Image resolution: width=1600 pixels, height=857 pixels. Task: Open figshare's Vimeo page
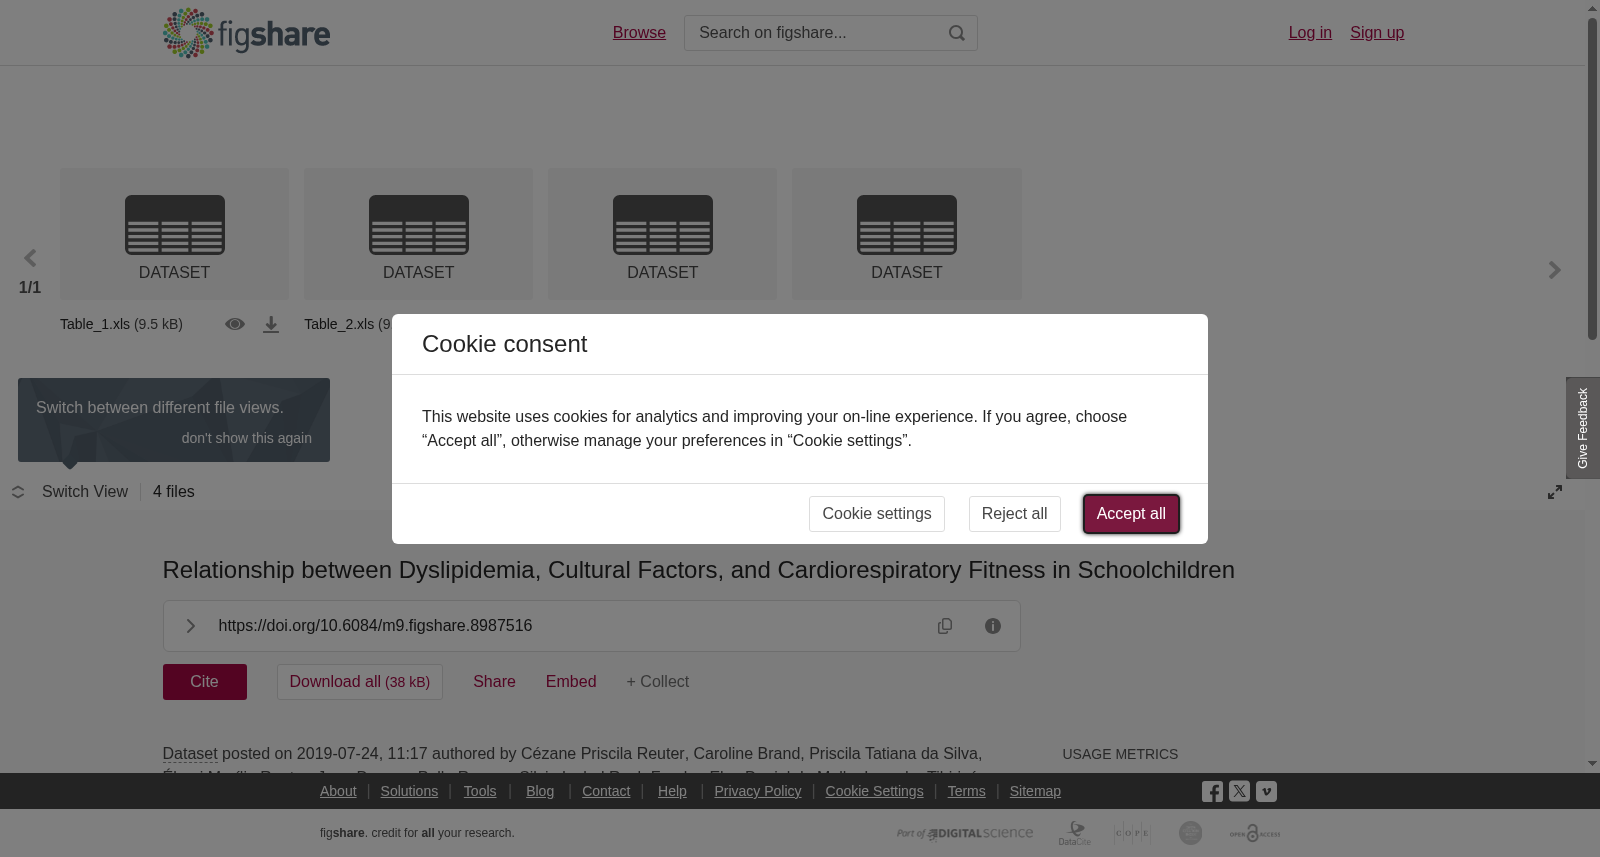click(x=1266, y=791)
